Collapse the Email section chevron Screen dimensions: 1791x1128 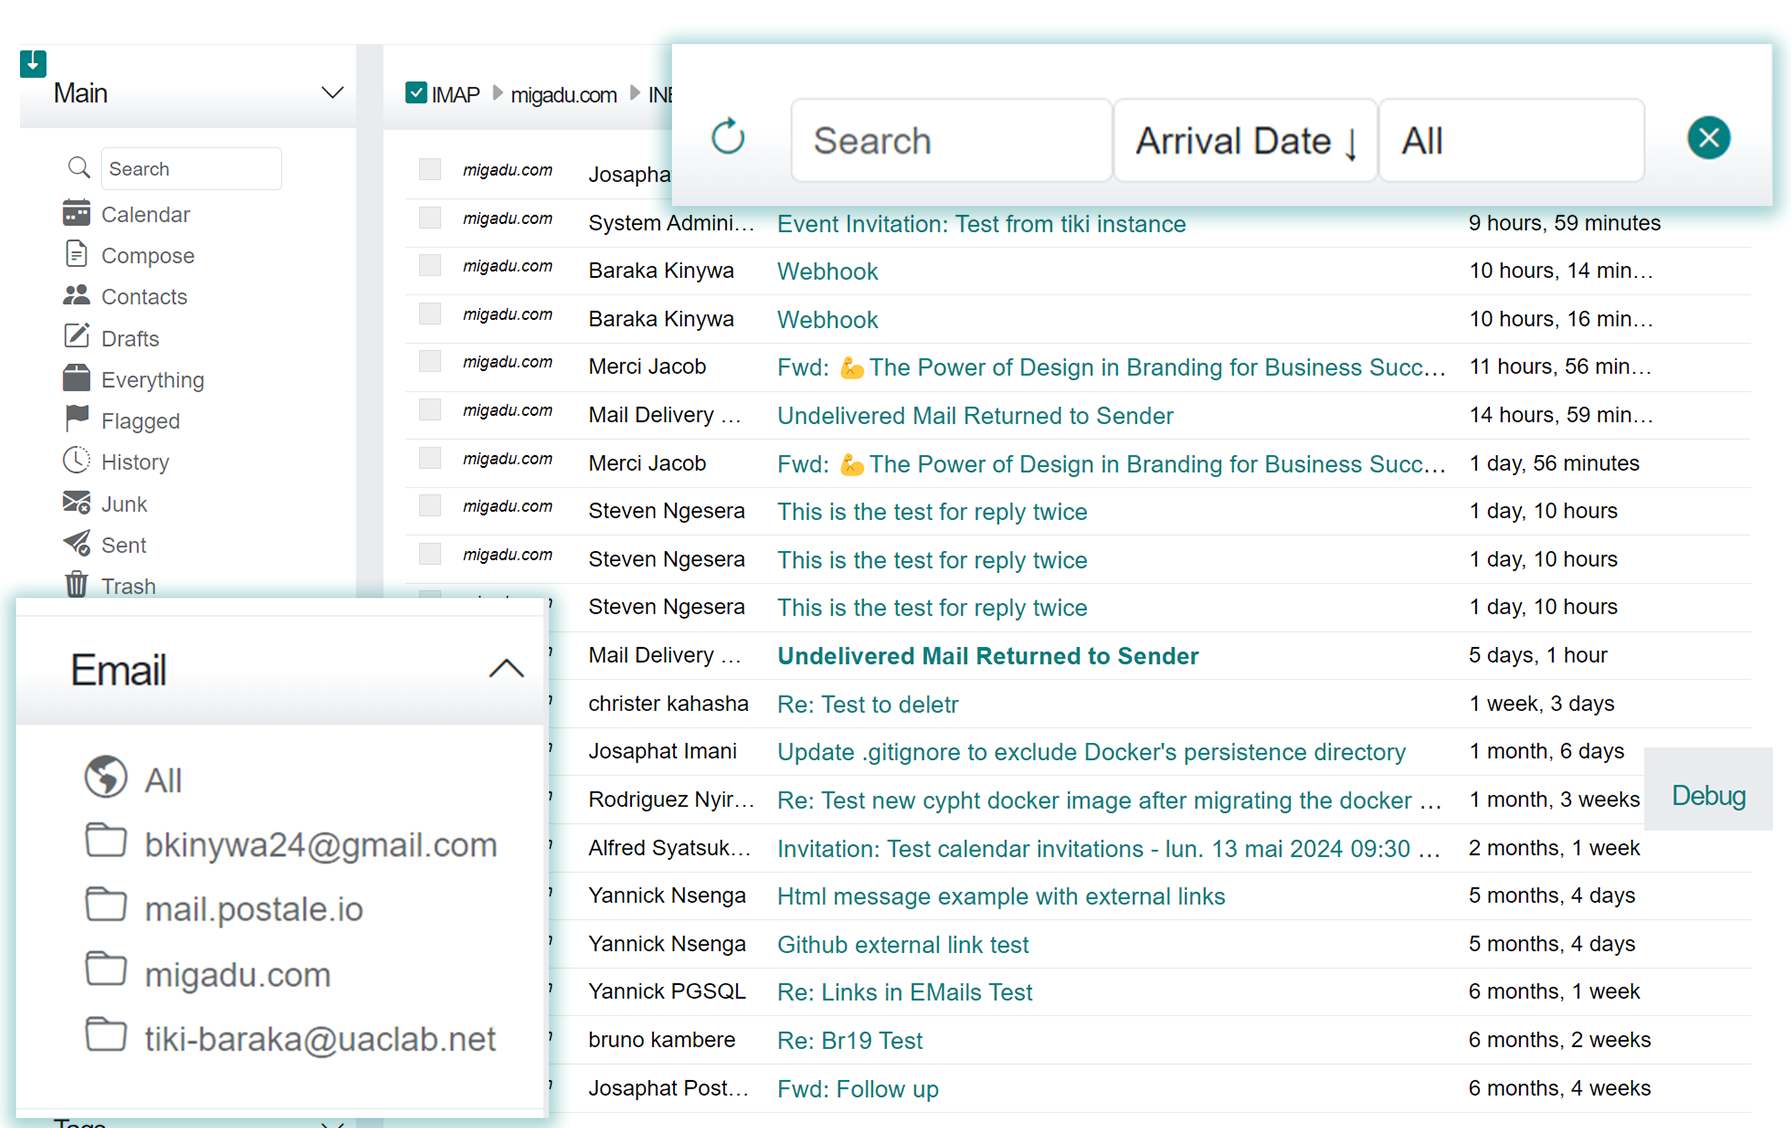click(506, 668)
